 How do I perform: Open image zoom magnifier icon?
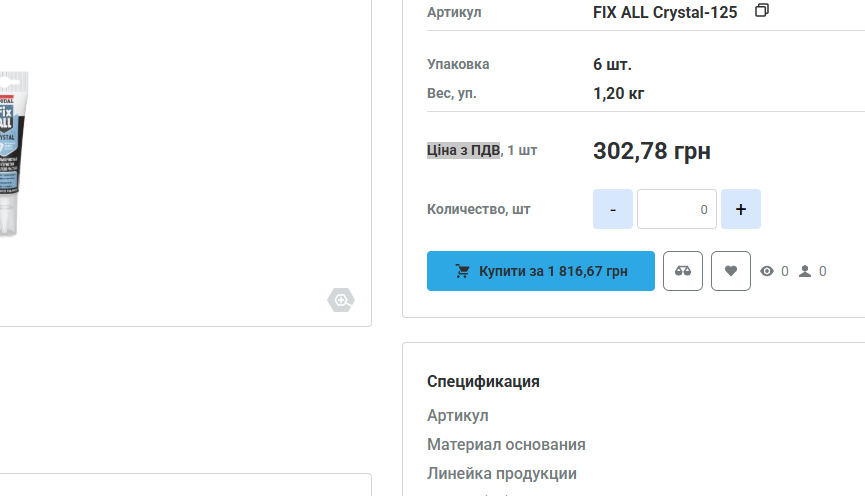(341, 300)
